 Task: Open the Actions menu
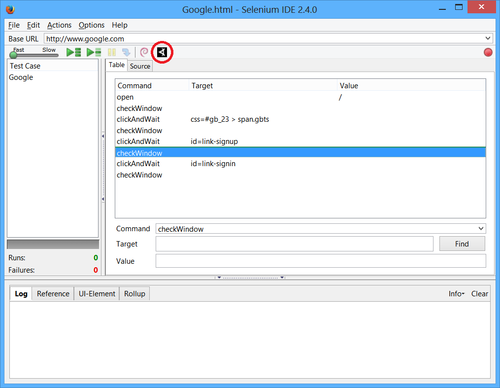pyautogui.click(x=59, y=25)
